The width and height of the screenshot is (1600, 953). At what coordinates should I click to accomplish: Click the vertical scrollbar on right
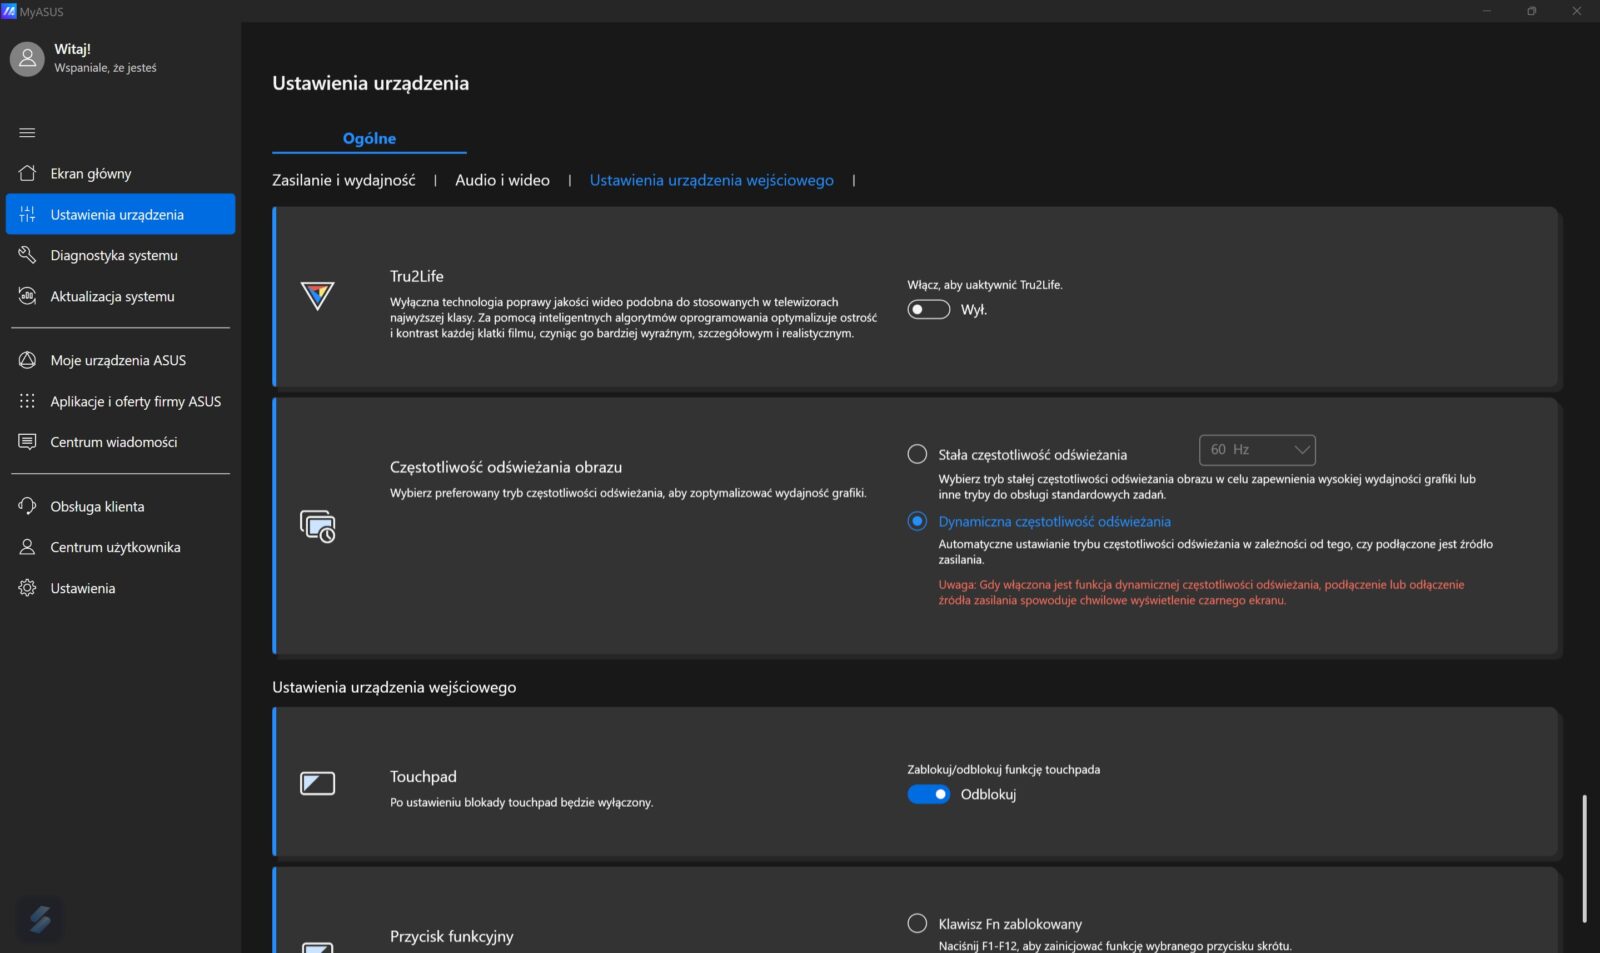coord(1584,858)
